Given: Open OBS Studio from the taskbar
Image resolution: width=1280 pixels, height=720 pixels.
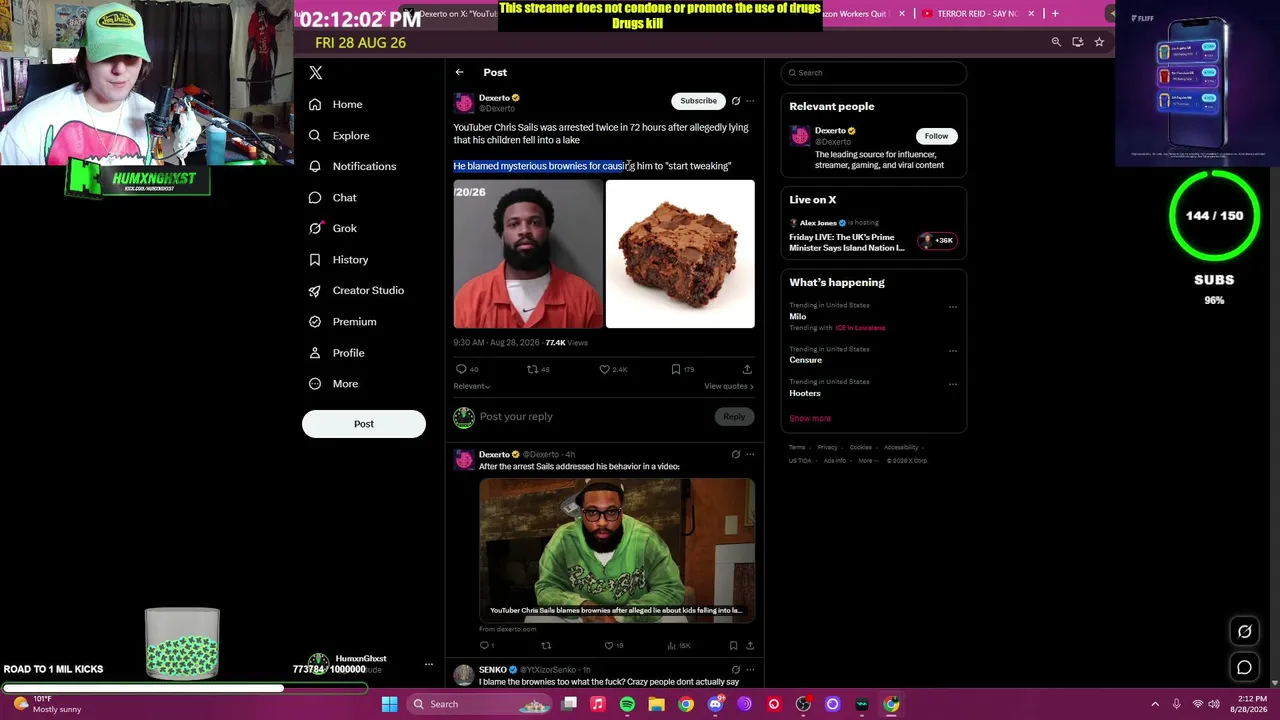Looking at the screenshot, I should (803, 704).
